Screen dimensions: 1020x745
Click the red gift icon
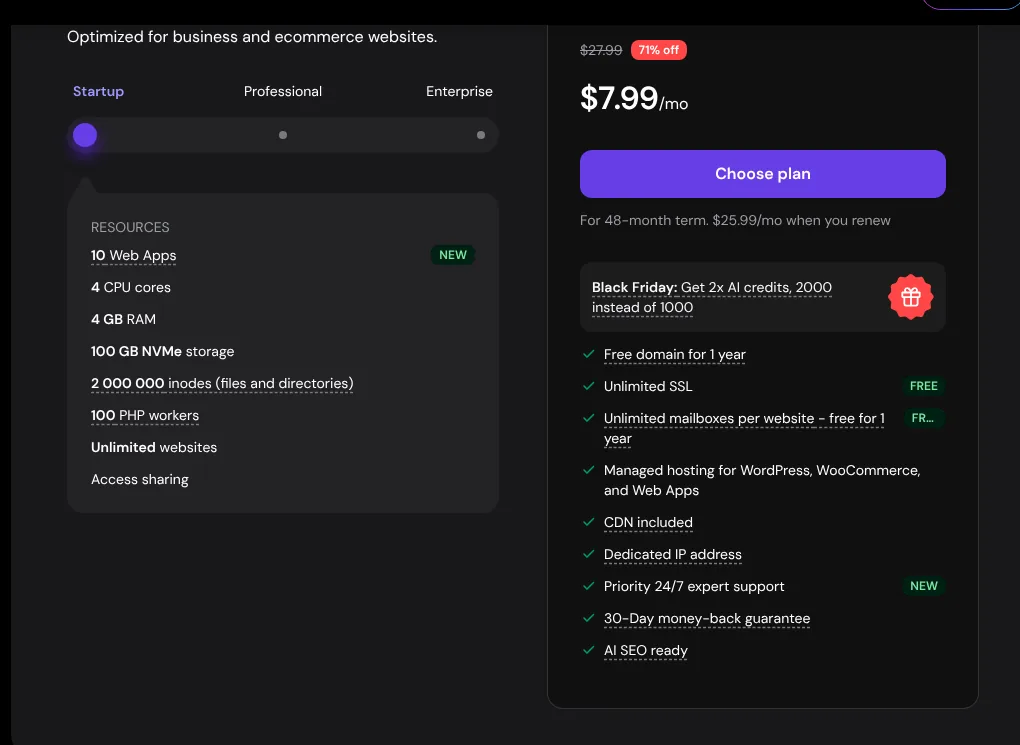click(910, 297)
